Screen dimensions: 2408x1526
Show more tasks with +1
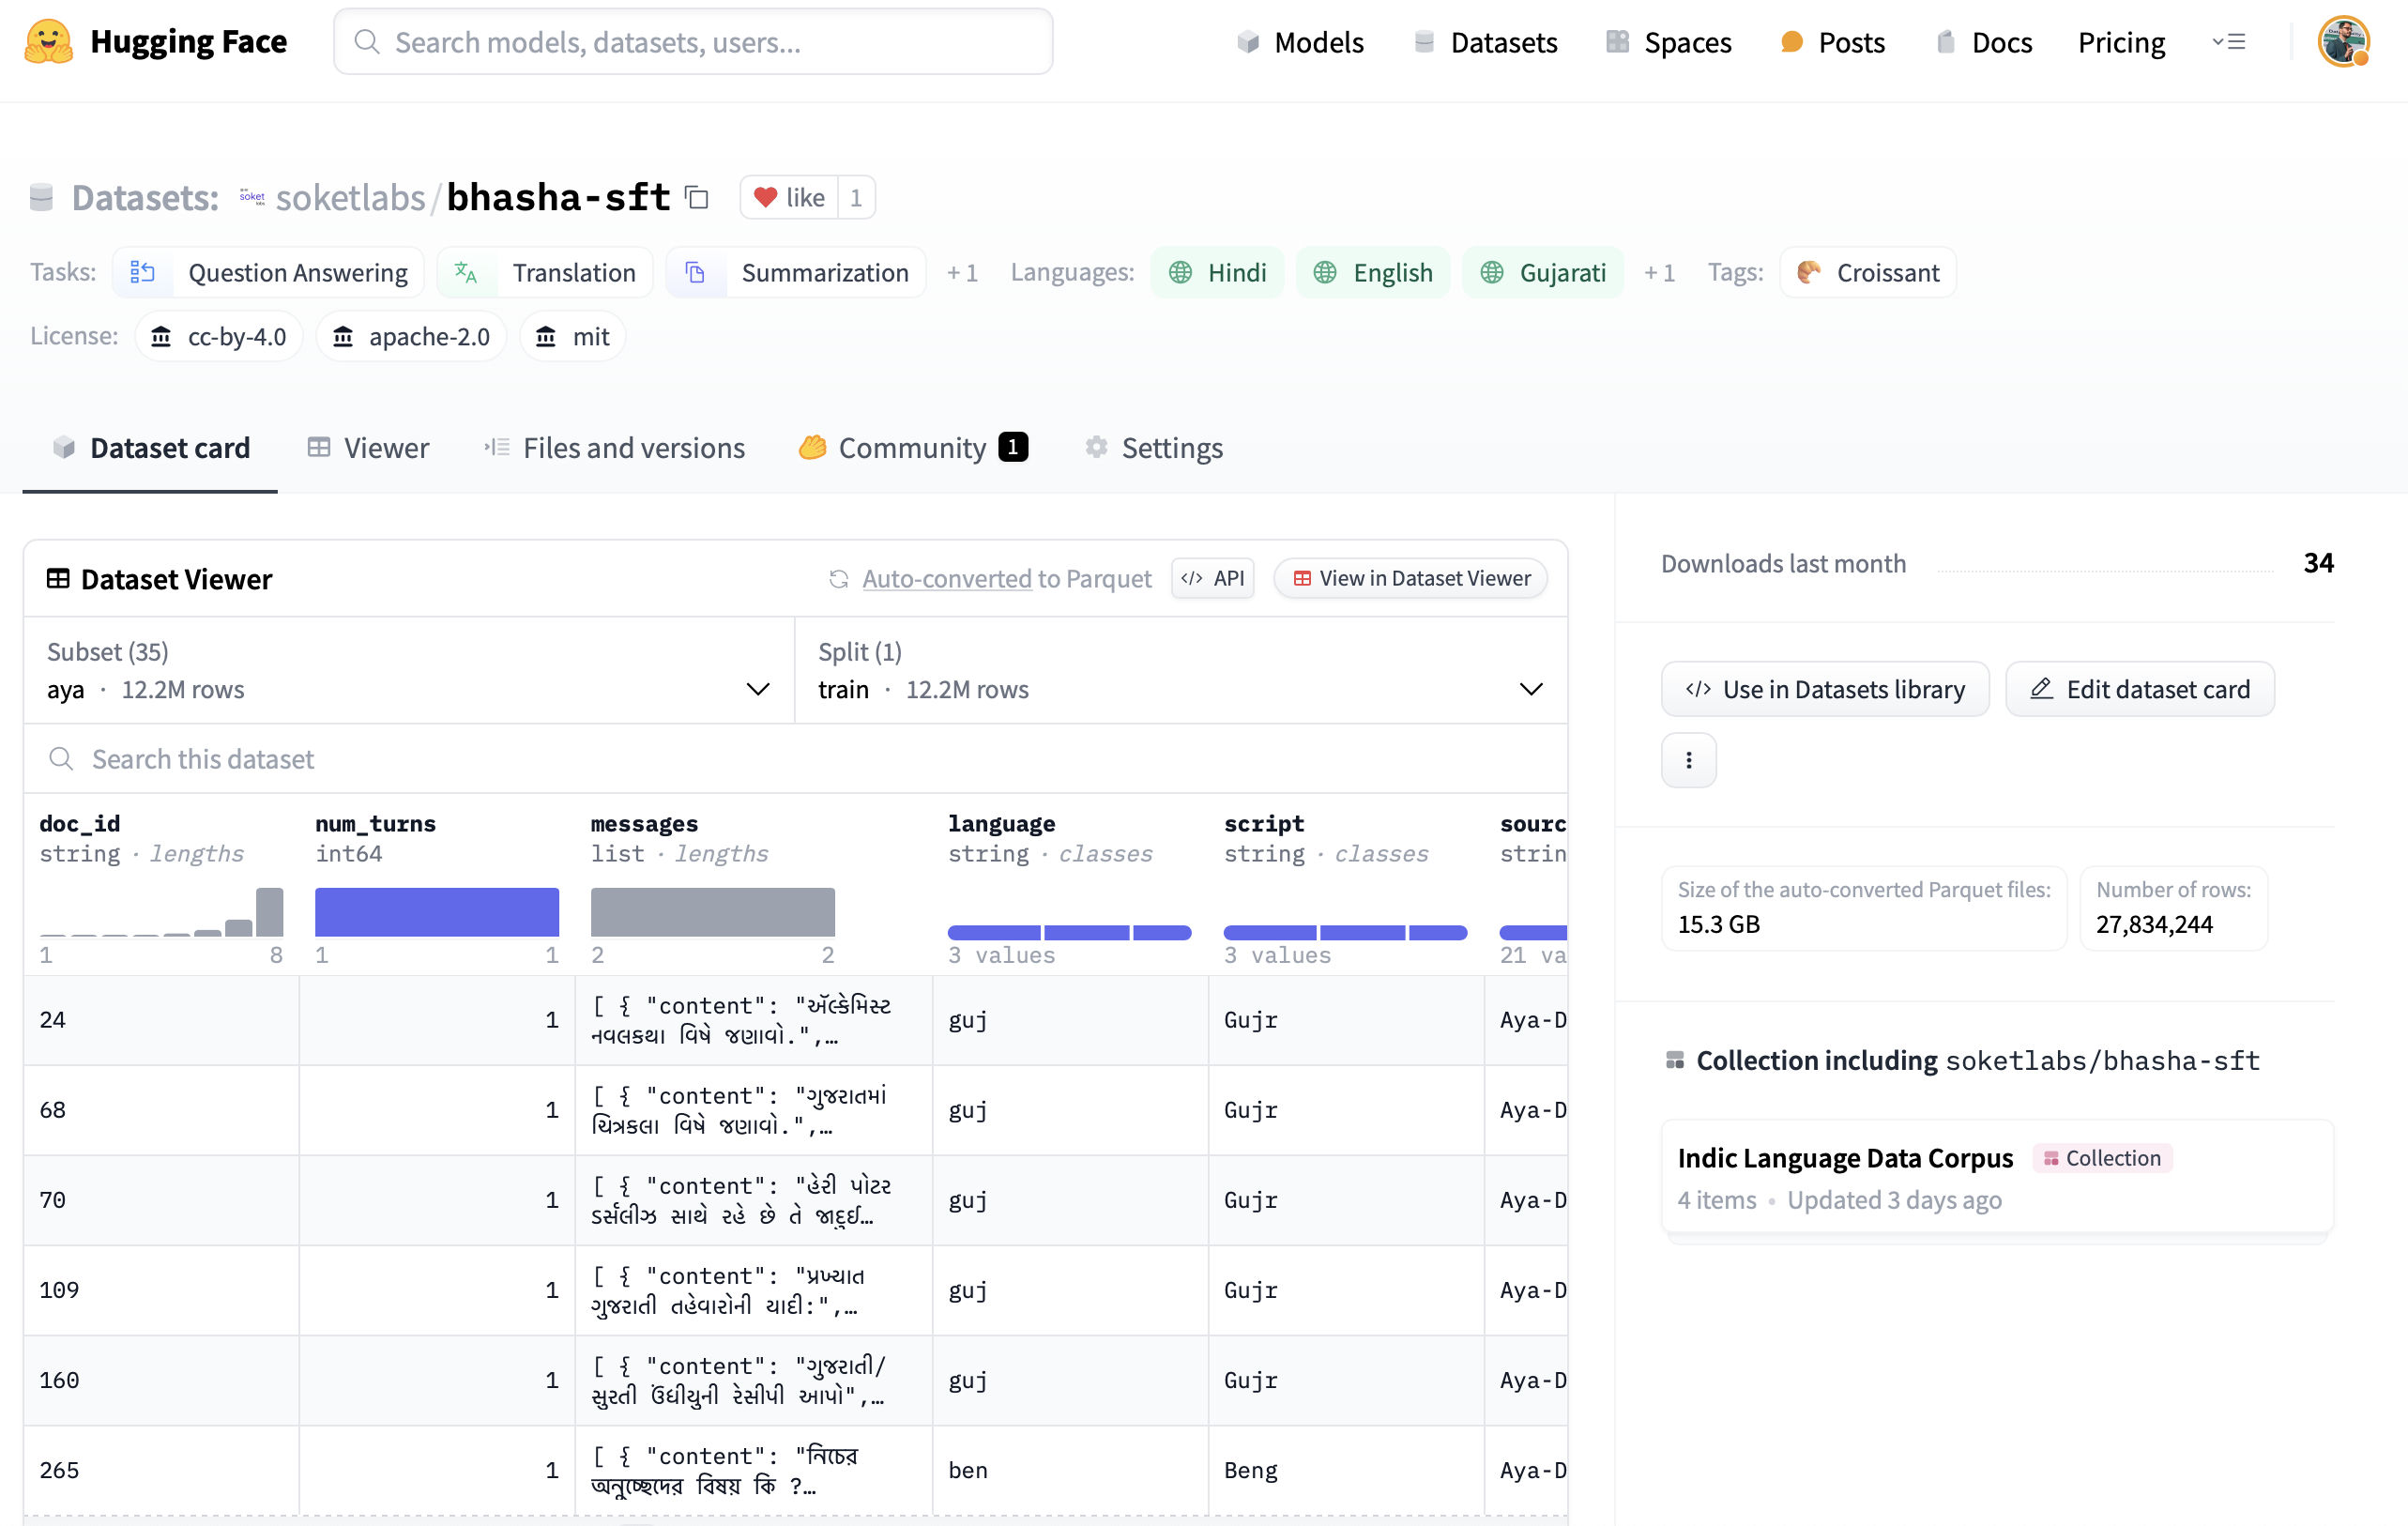962,273
